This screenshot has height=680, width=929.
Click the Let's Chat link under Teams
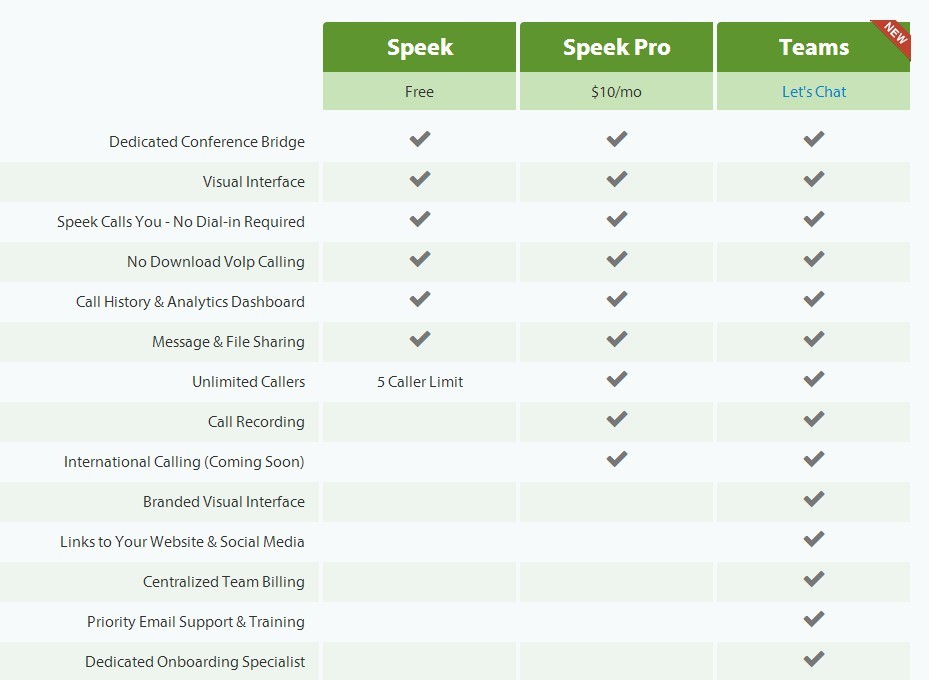pos(813,92)
